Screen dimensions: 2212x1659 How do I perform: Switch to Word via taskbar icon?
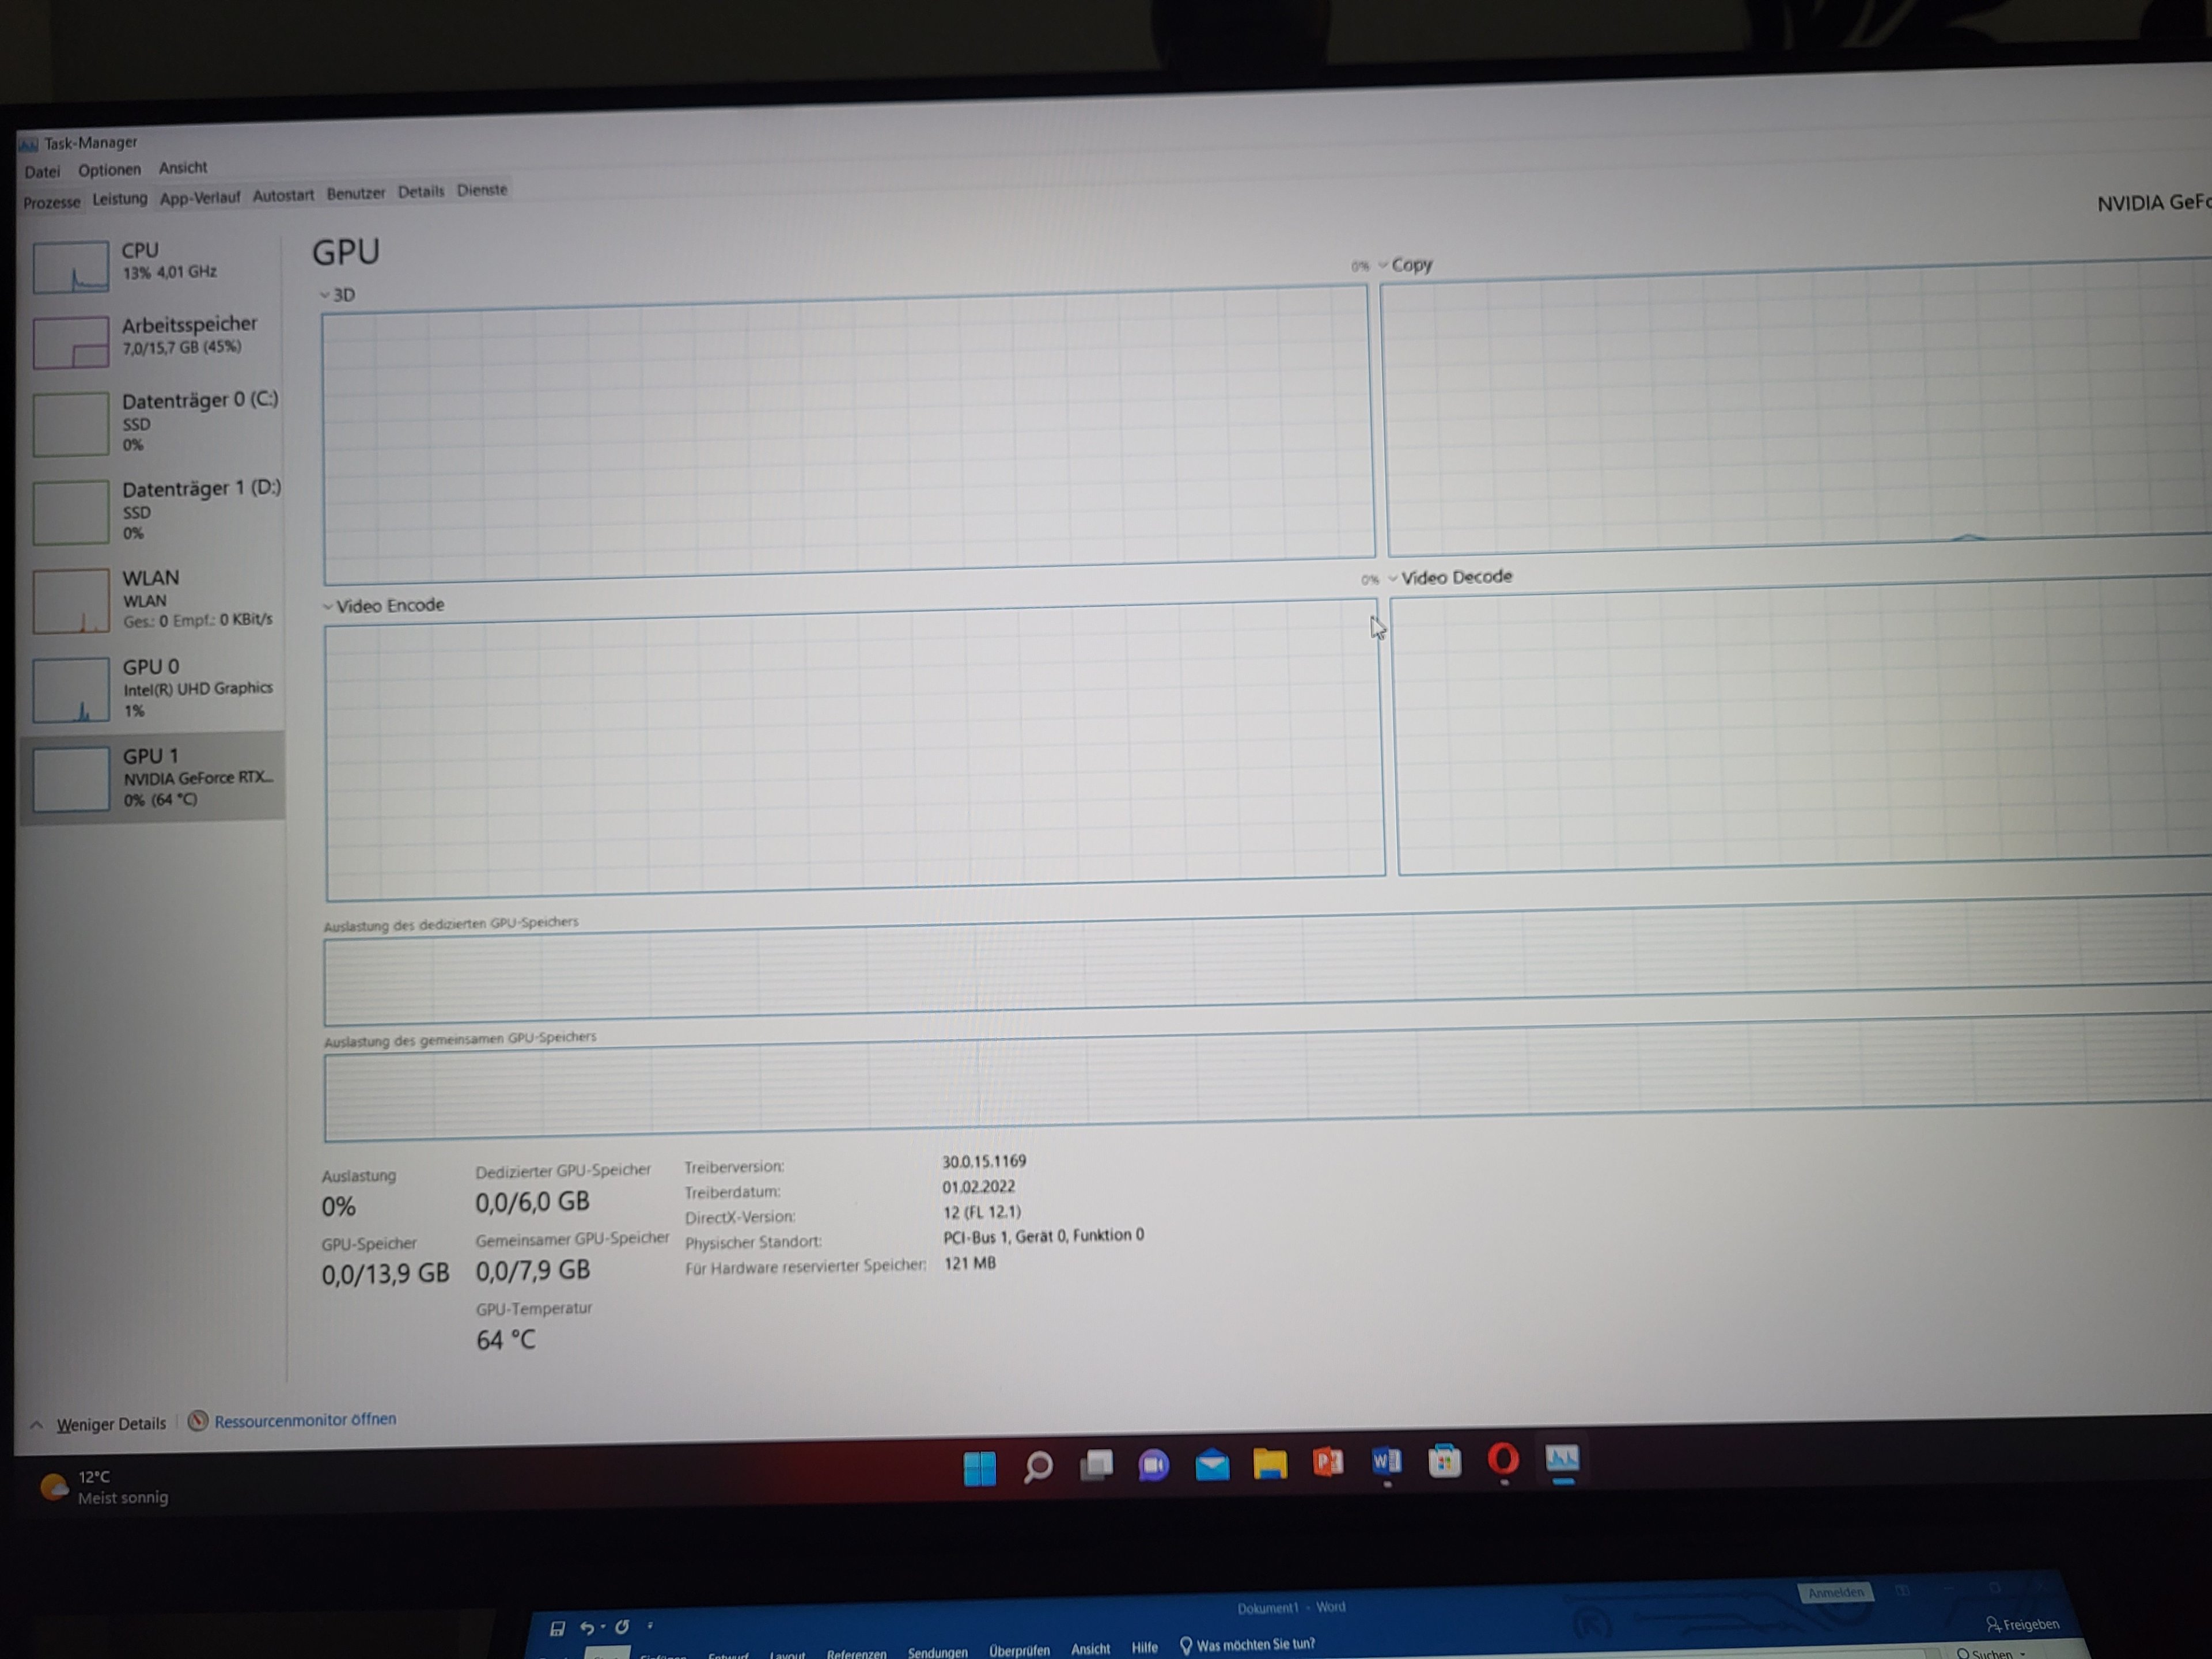tap(1386, 1462)
